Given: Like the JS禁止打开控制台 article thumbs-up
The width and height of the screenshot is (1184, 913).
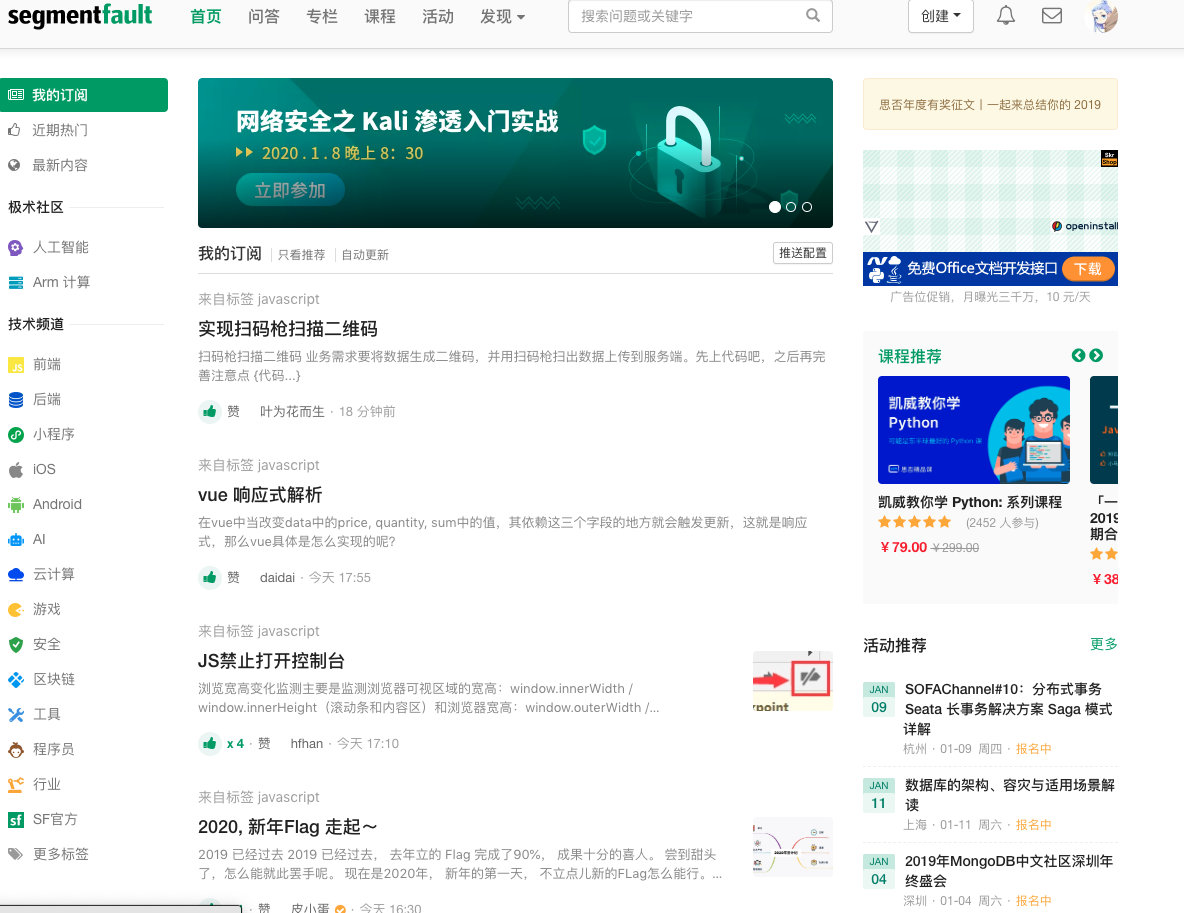Looking at the screenshot, I should coord(209,744).
